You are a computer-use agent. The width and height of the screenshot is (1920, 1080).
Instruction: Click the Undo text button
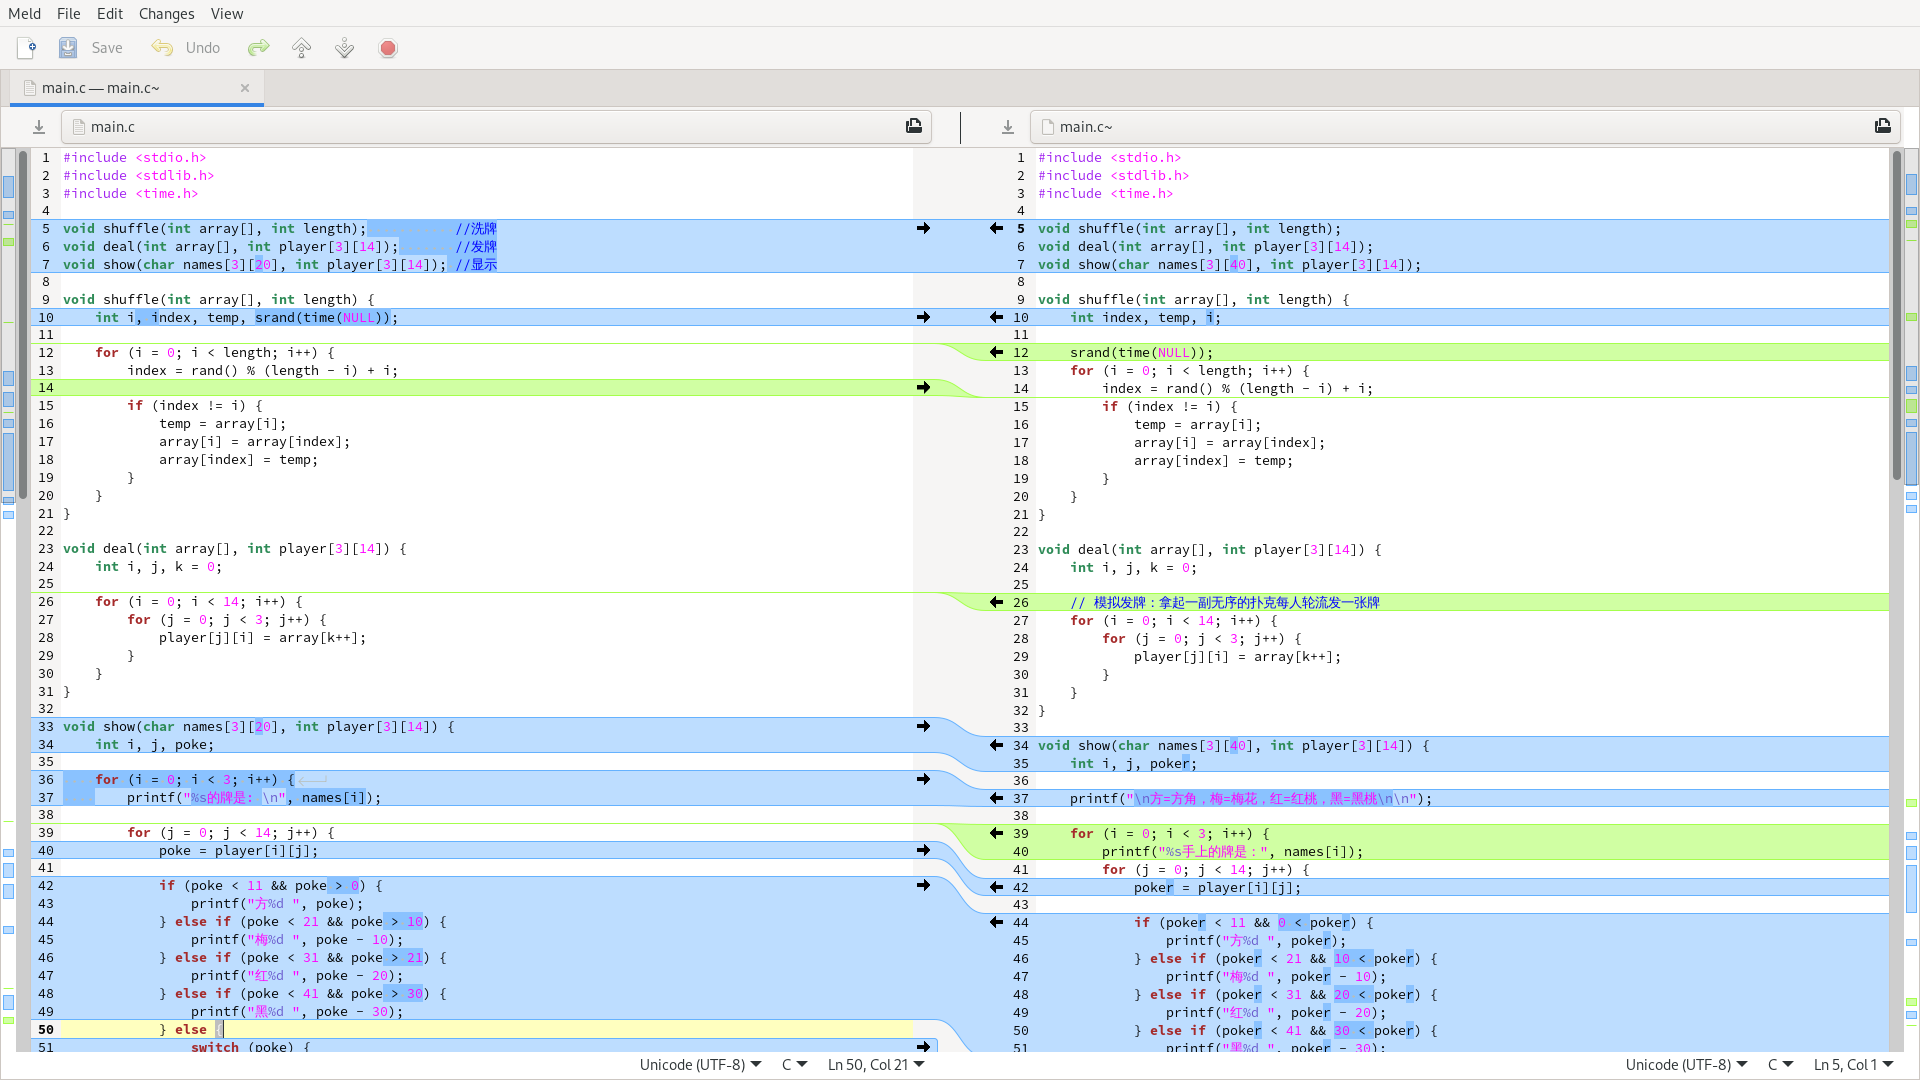[203, 48]
